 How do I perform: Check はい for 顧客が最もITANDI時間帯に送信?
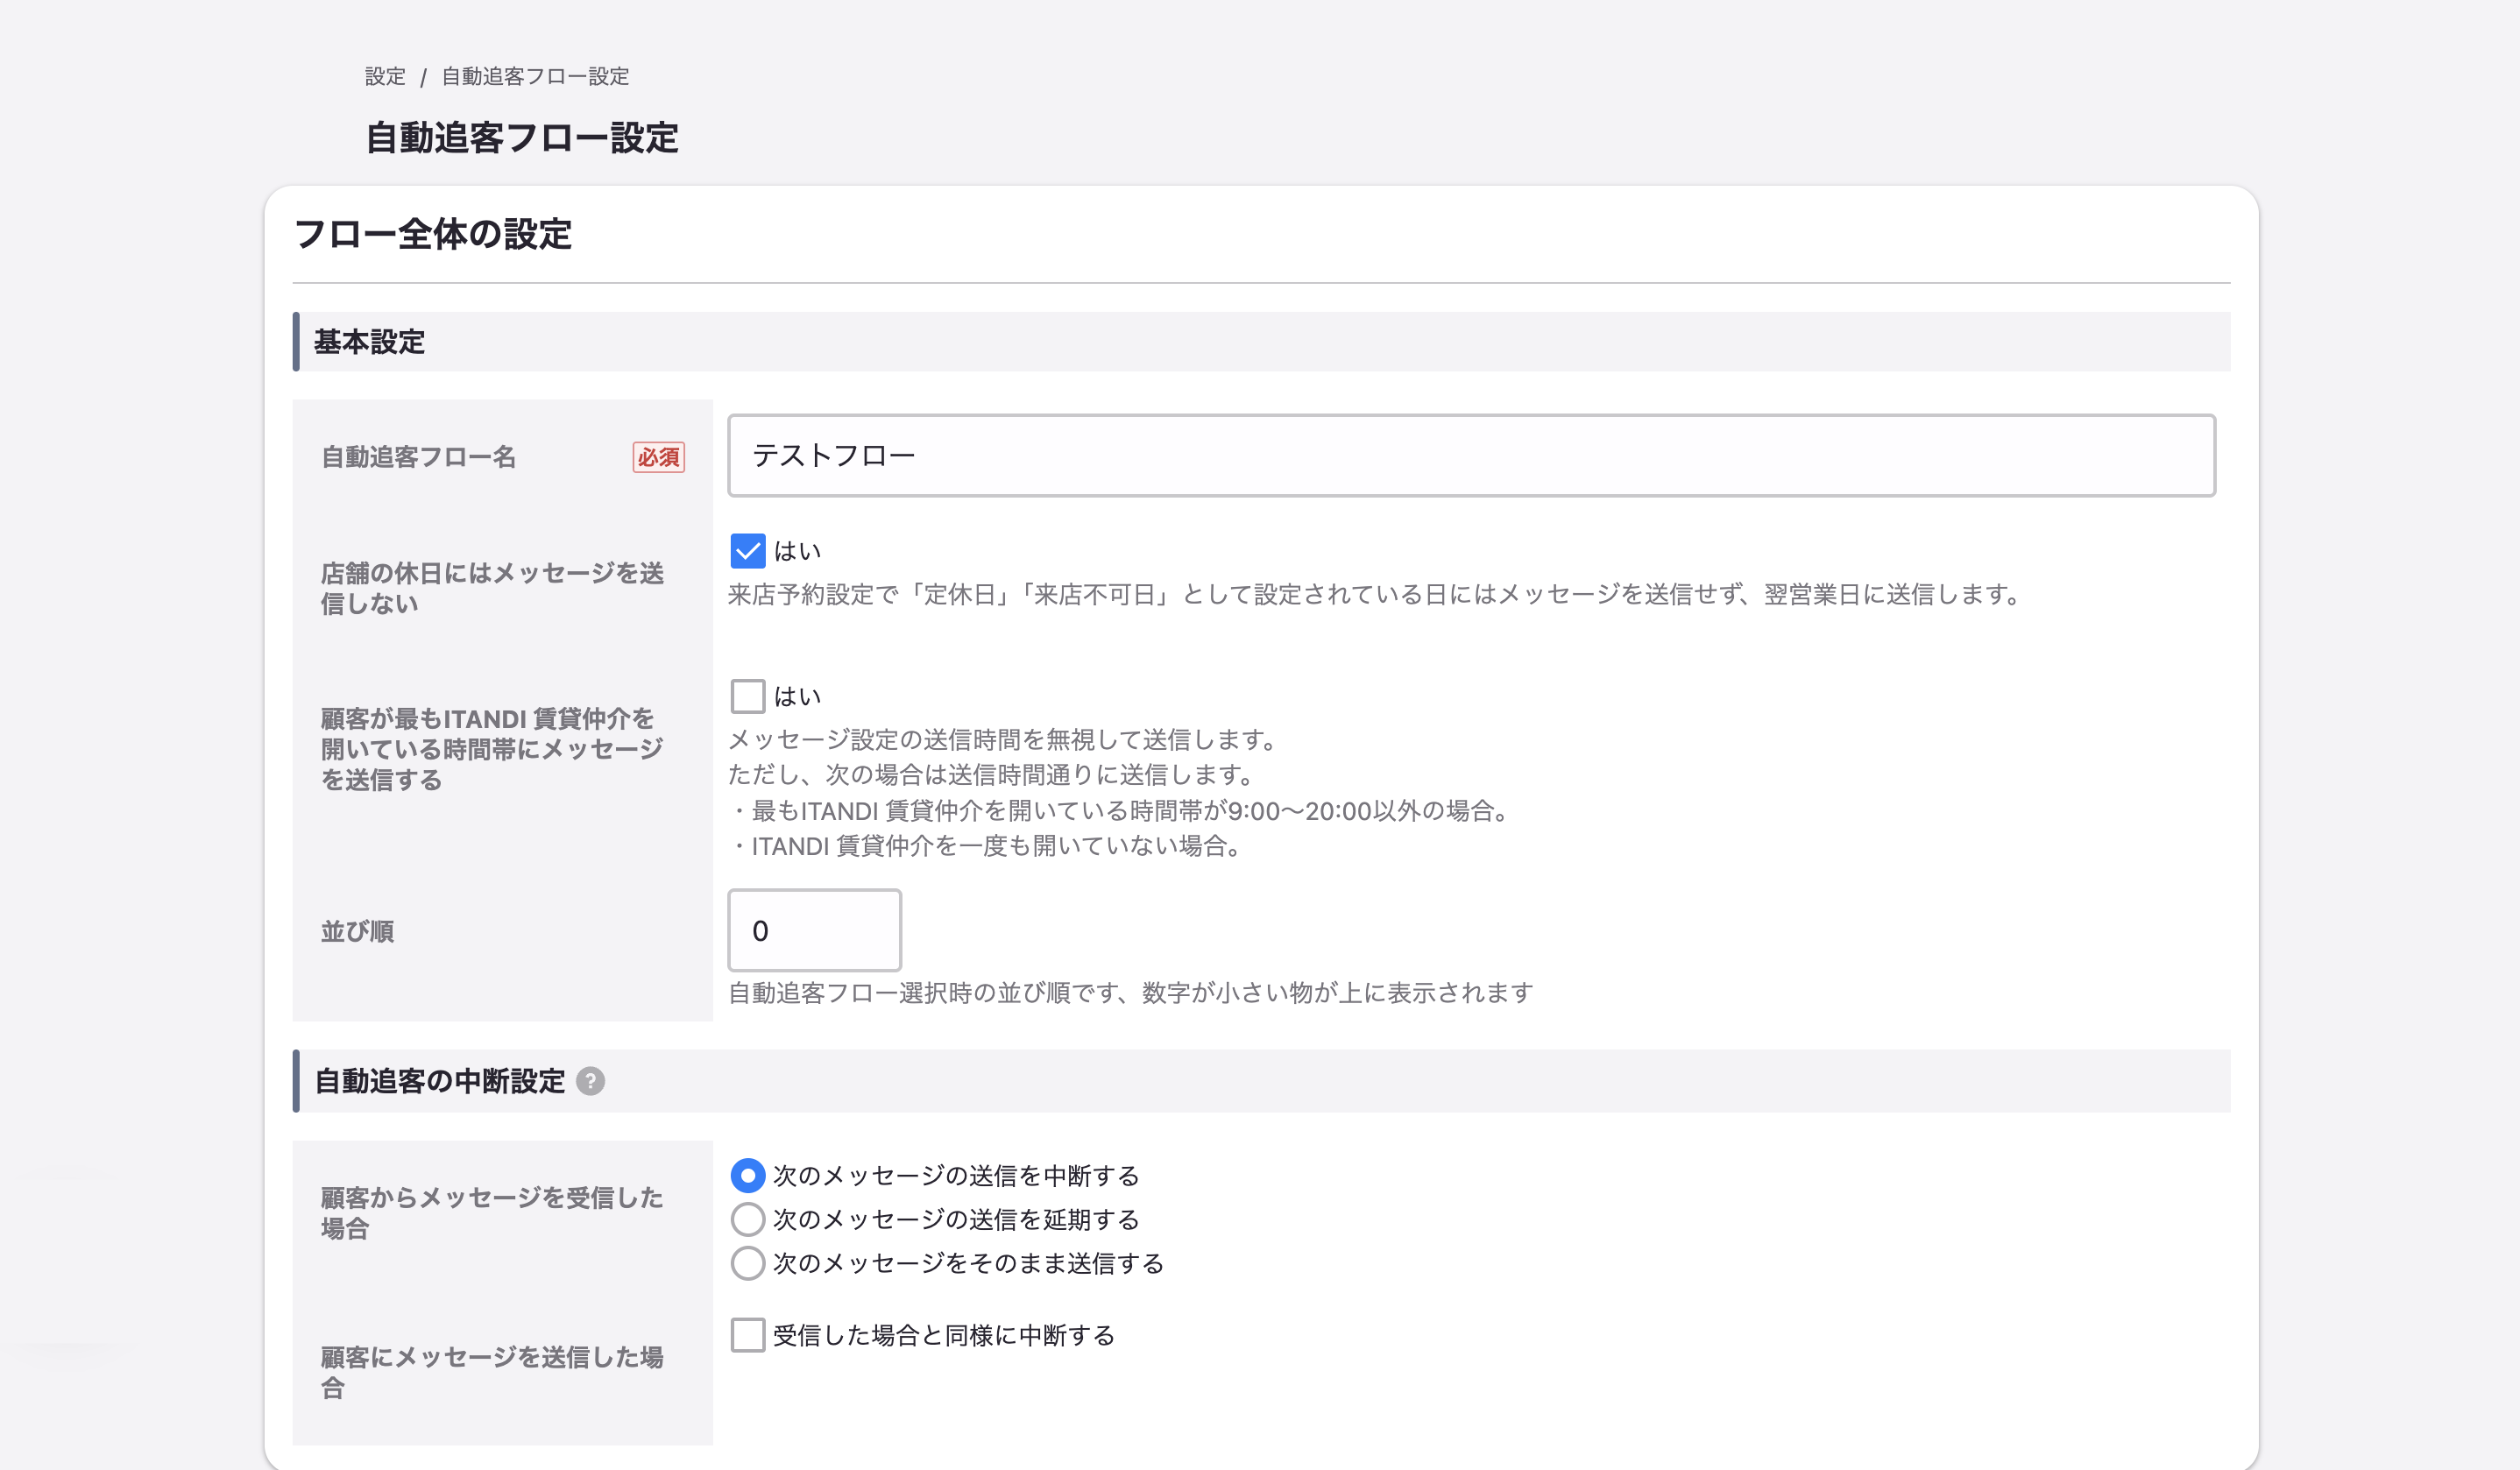(x=747, y=696)
